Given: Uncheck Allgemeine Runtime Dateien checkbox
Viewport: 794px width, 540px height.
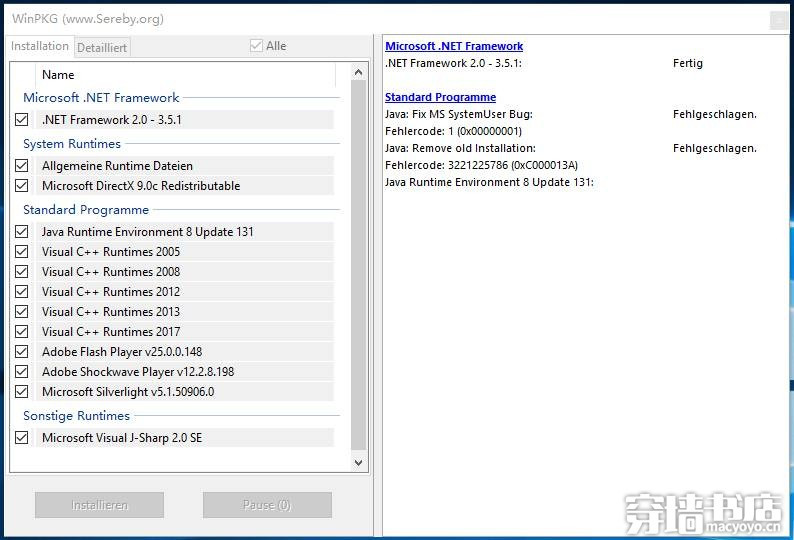Looking at the screenshot, I should (x=22, y=166).
